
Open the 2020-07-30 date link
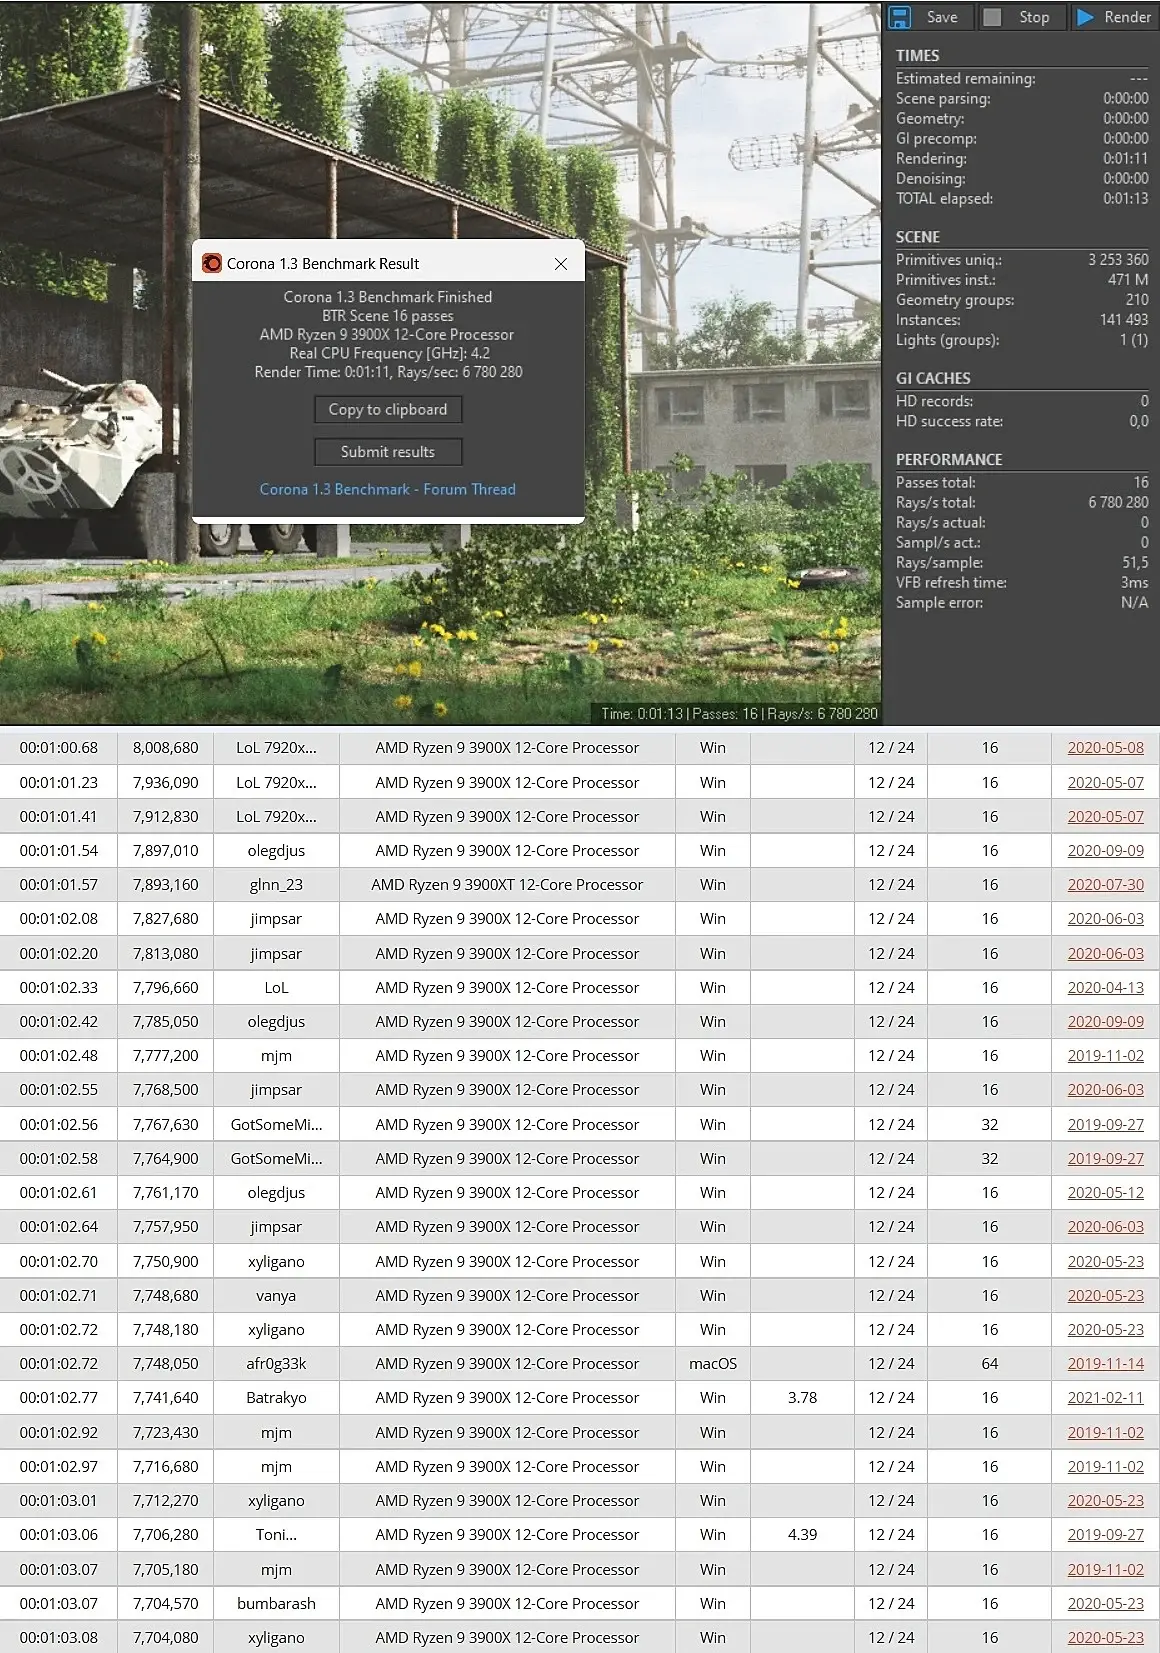[1105, 885]
